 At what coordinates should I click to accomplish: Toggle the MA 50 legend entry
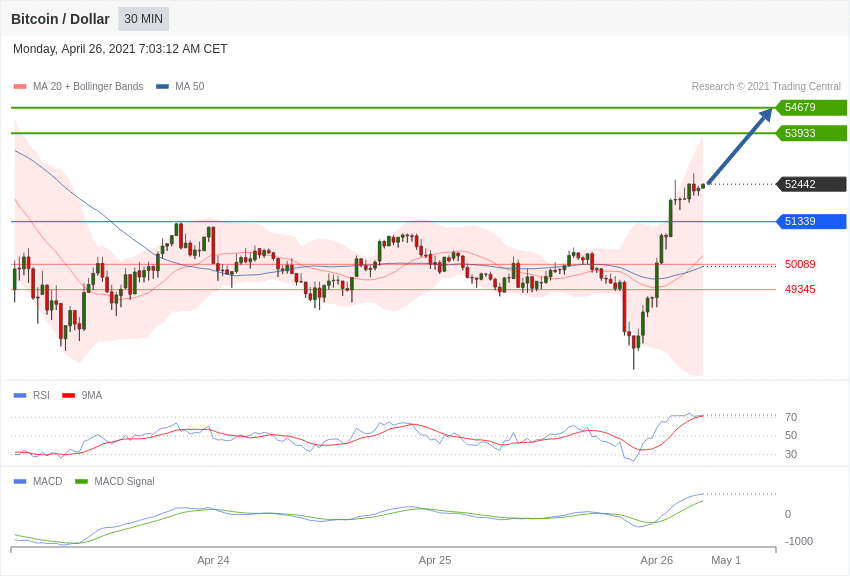pos(180,86)
